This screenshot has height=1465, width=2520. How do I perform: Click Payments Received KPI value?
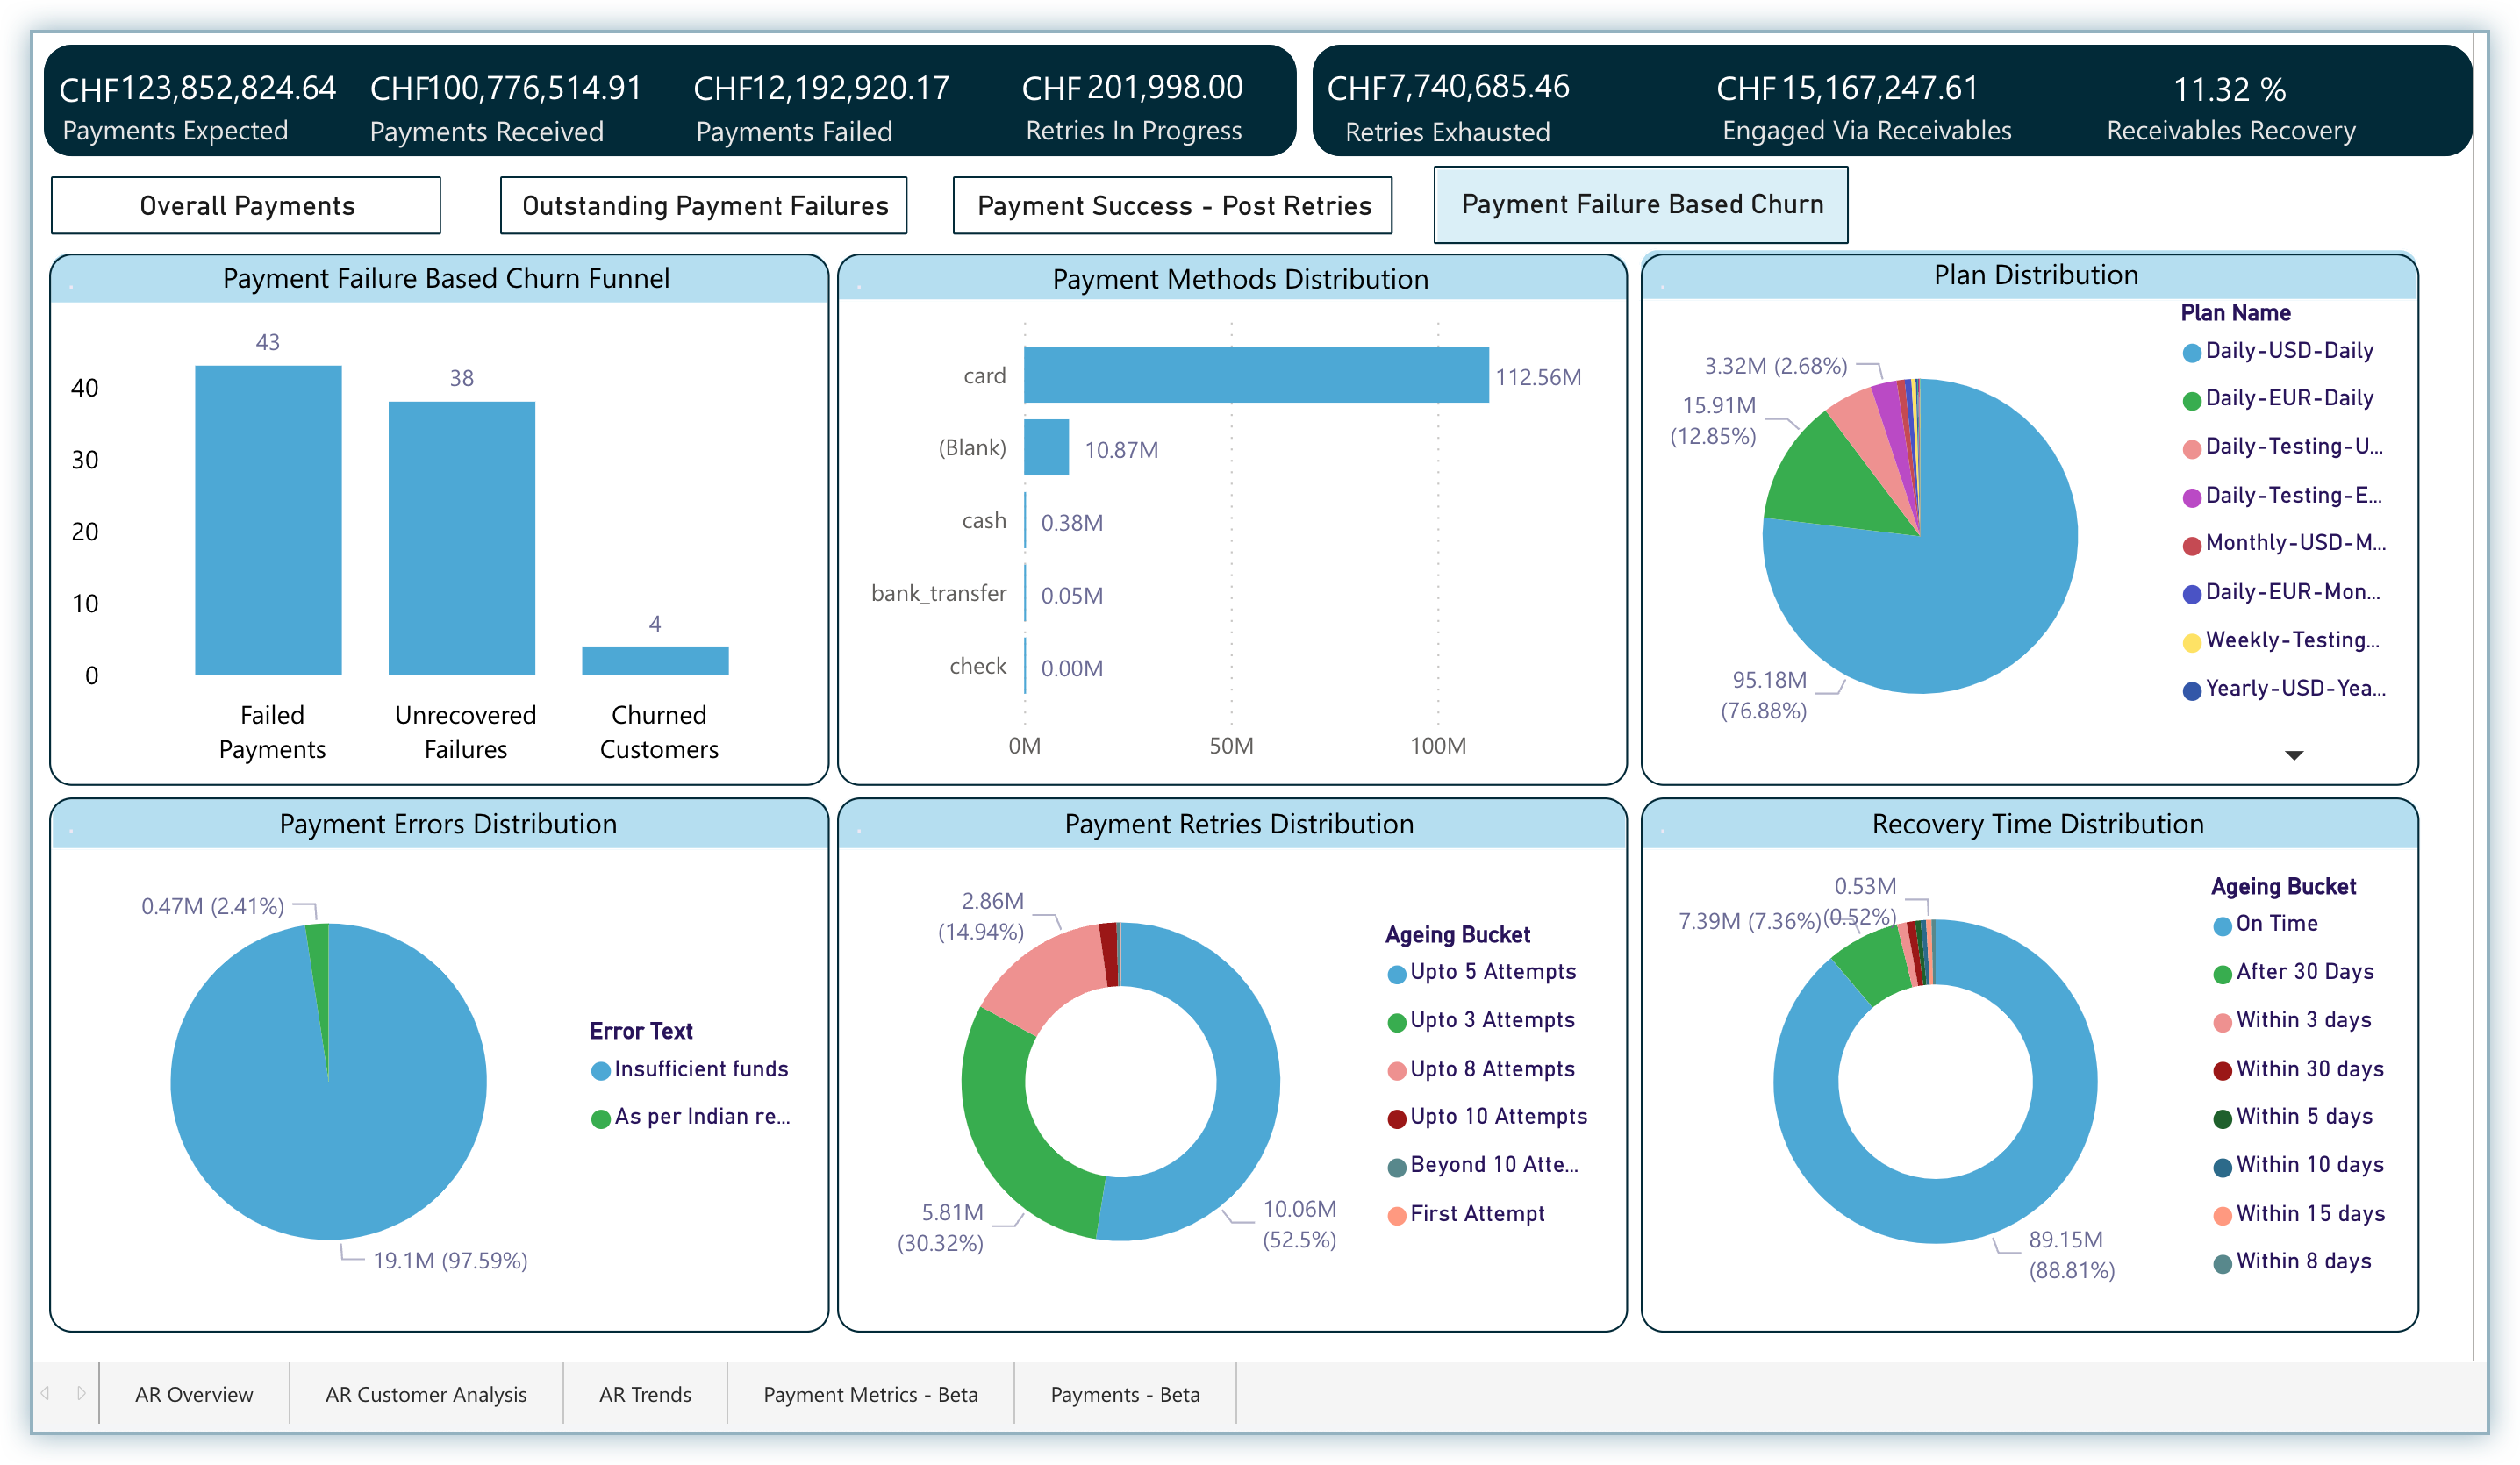(506, 88)
